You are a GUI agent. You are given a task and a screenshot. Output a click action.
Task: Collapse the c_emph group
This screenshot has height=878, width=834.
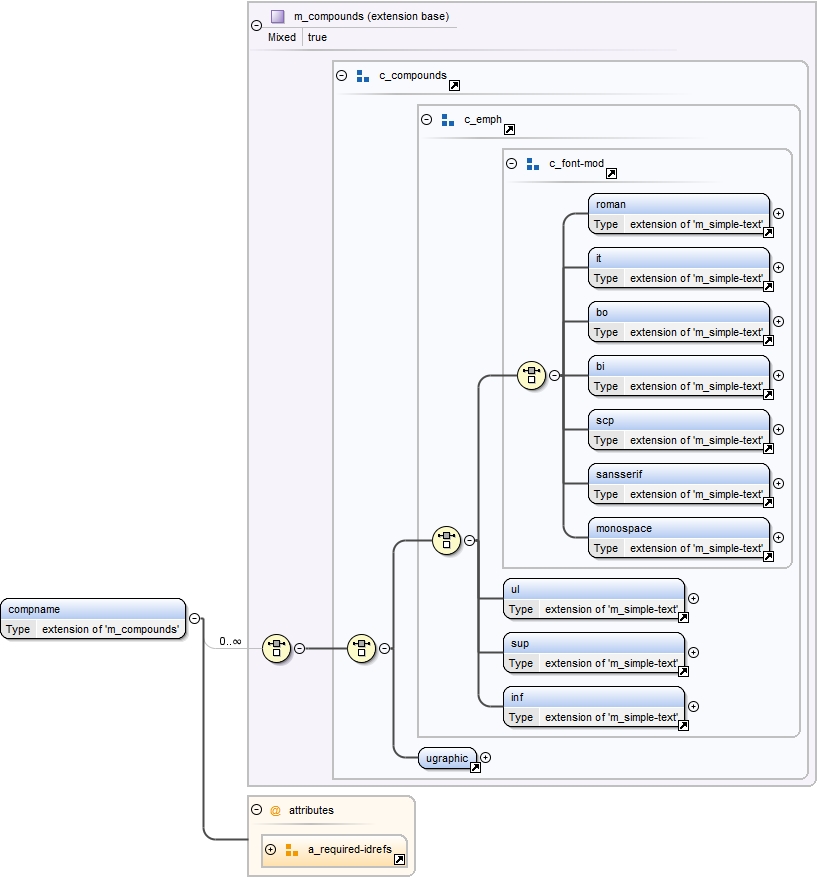(426, 119)
